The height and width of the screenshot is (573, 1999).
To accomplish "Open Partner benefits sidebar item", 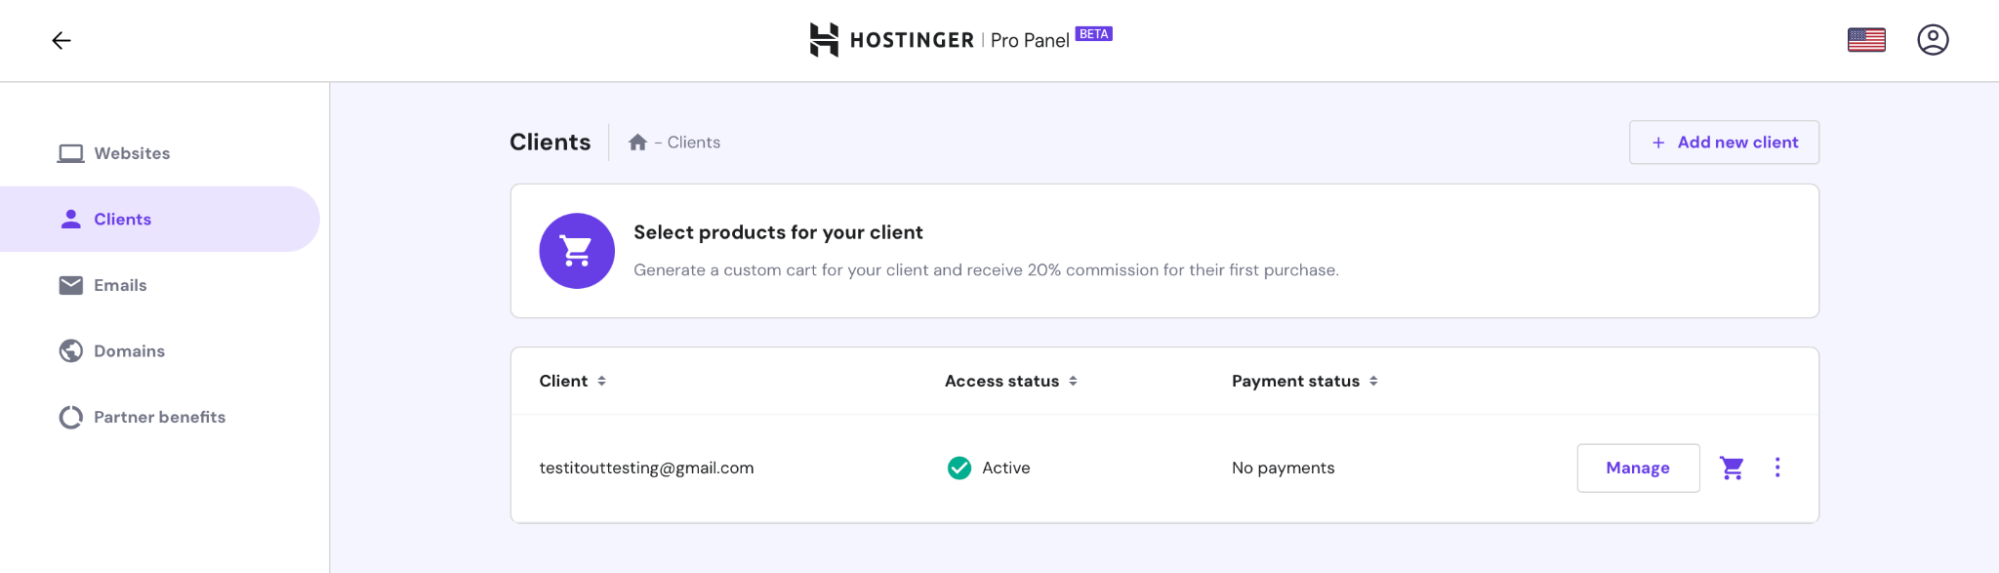I will click(159, 417).
